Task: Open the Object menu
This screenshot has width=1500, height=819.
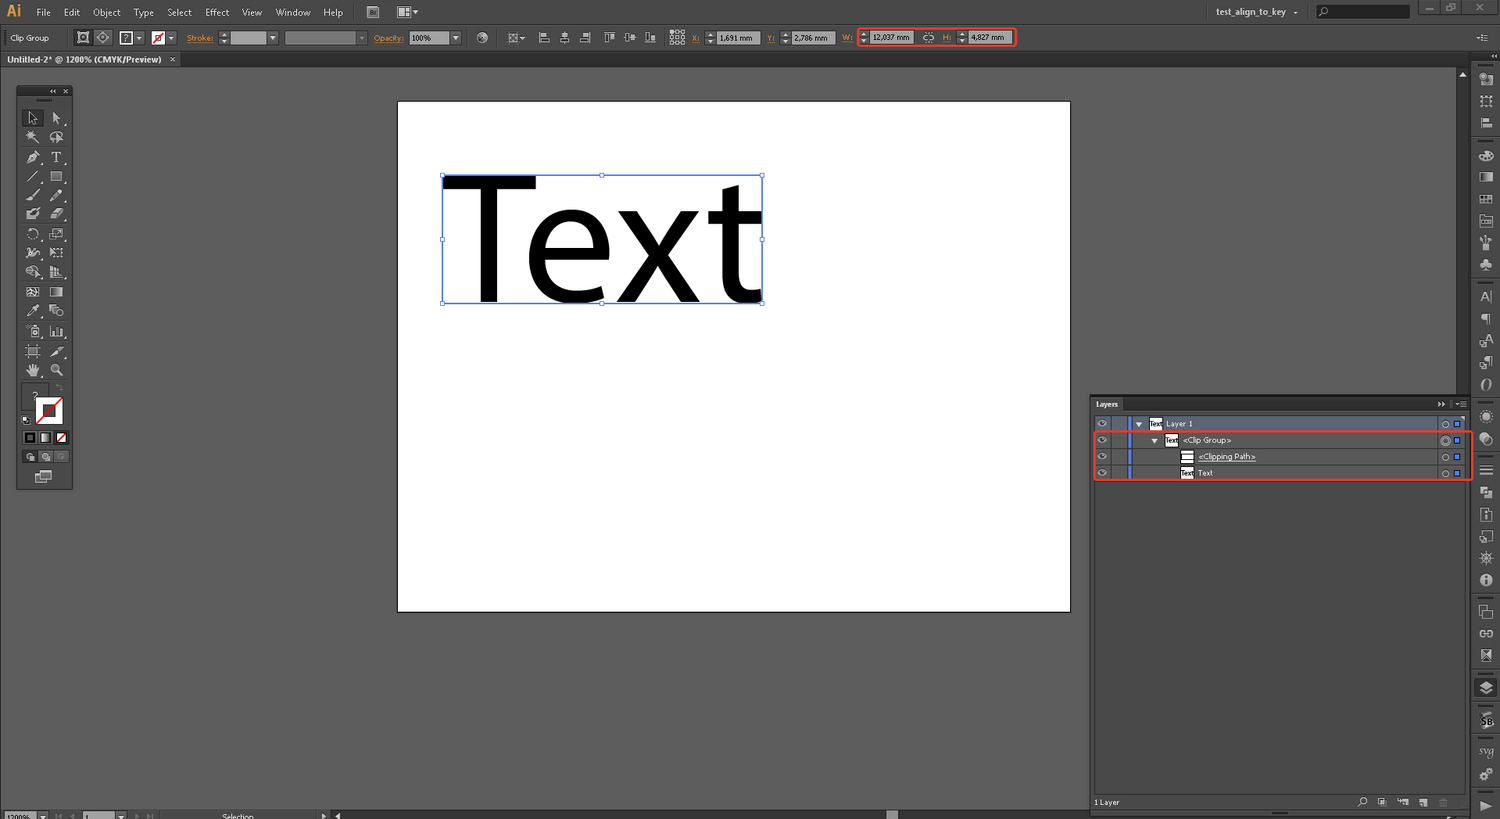Action: click(x=106, y=12)
